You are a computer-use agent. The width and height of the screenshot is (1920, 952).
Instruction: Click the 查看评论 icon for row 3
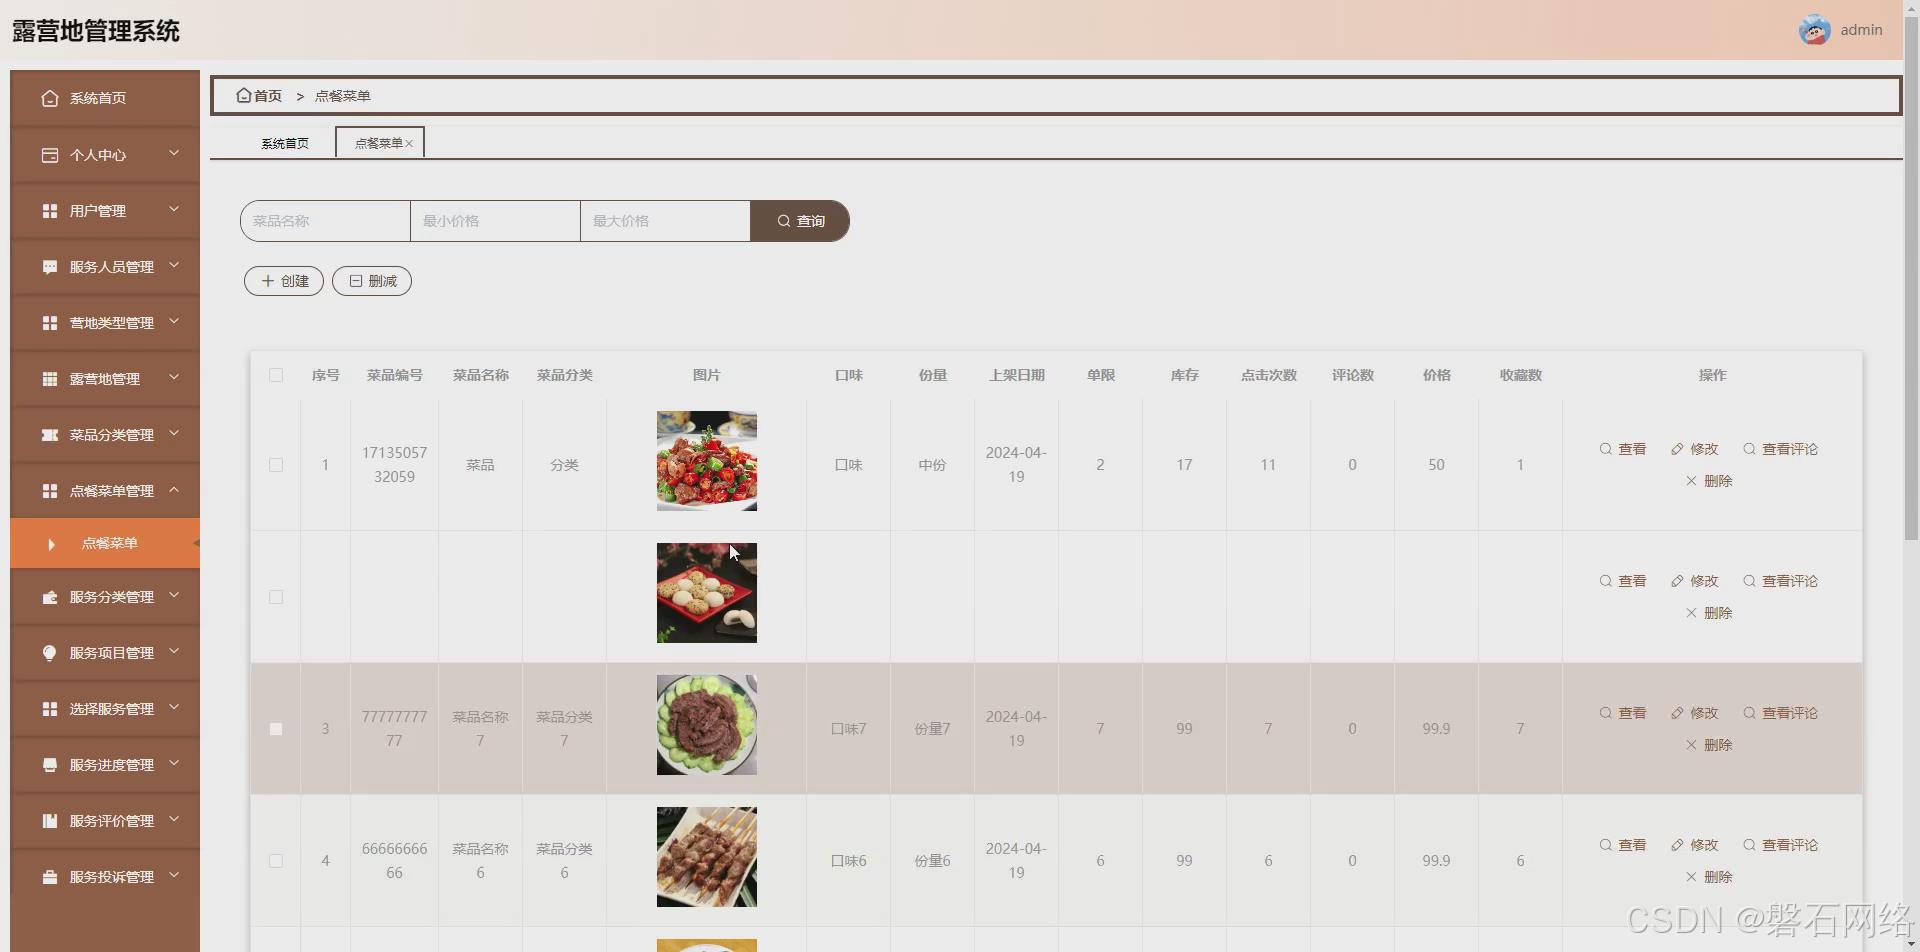click(1749, 713)
